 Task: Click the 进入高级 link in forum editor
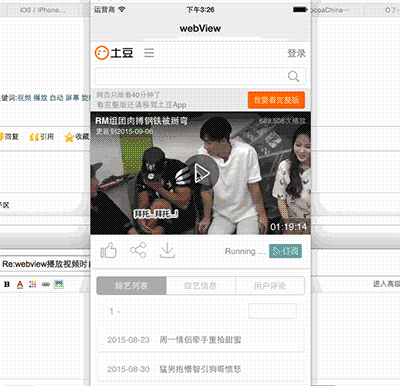point(386,284)
